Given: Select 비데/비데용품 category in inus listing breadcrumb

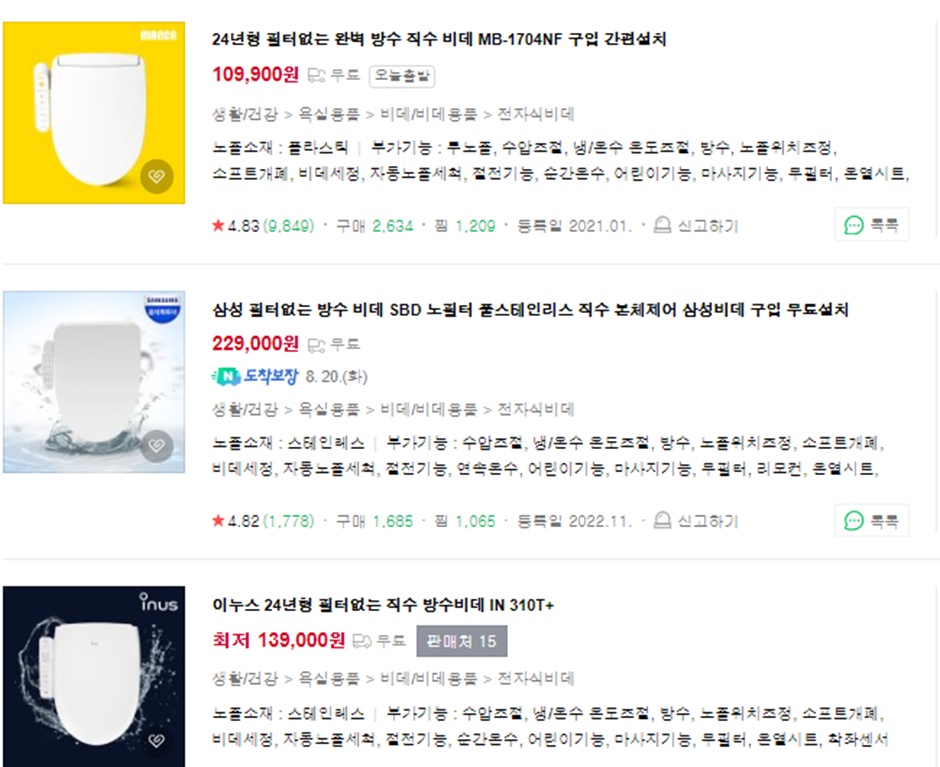Looking at the screenshot, I should point(429,678).
